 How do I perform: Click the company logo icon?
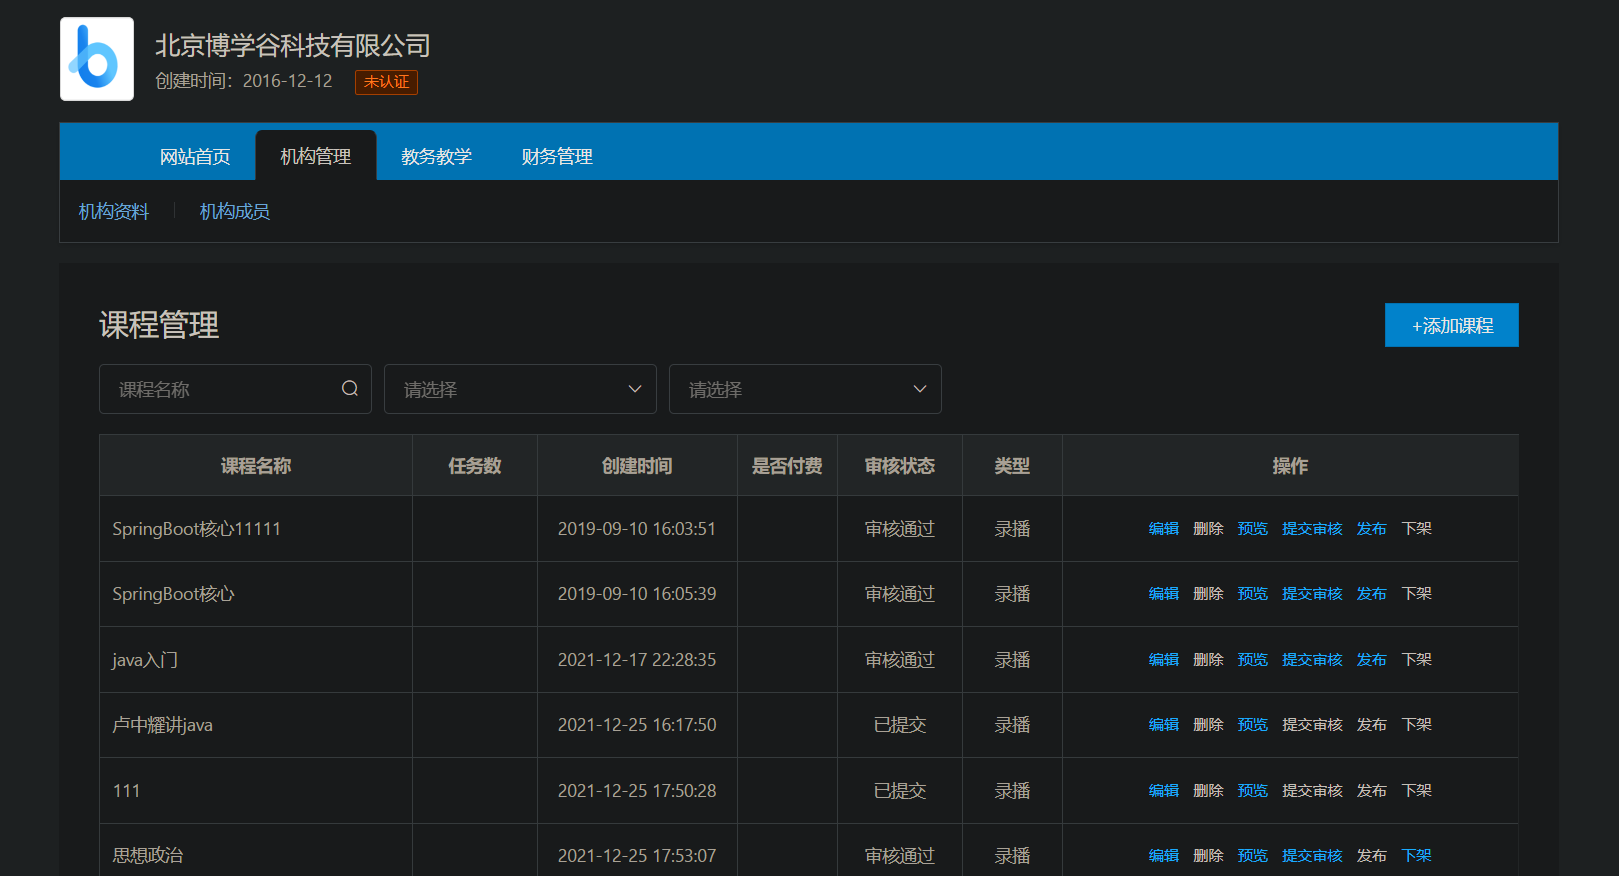97,59
